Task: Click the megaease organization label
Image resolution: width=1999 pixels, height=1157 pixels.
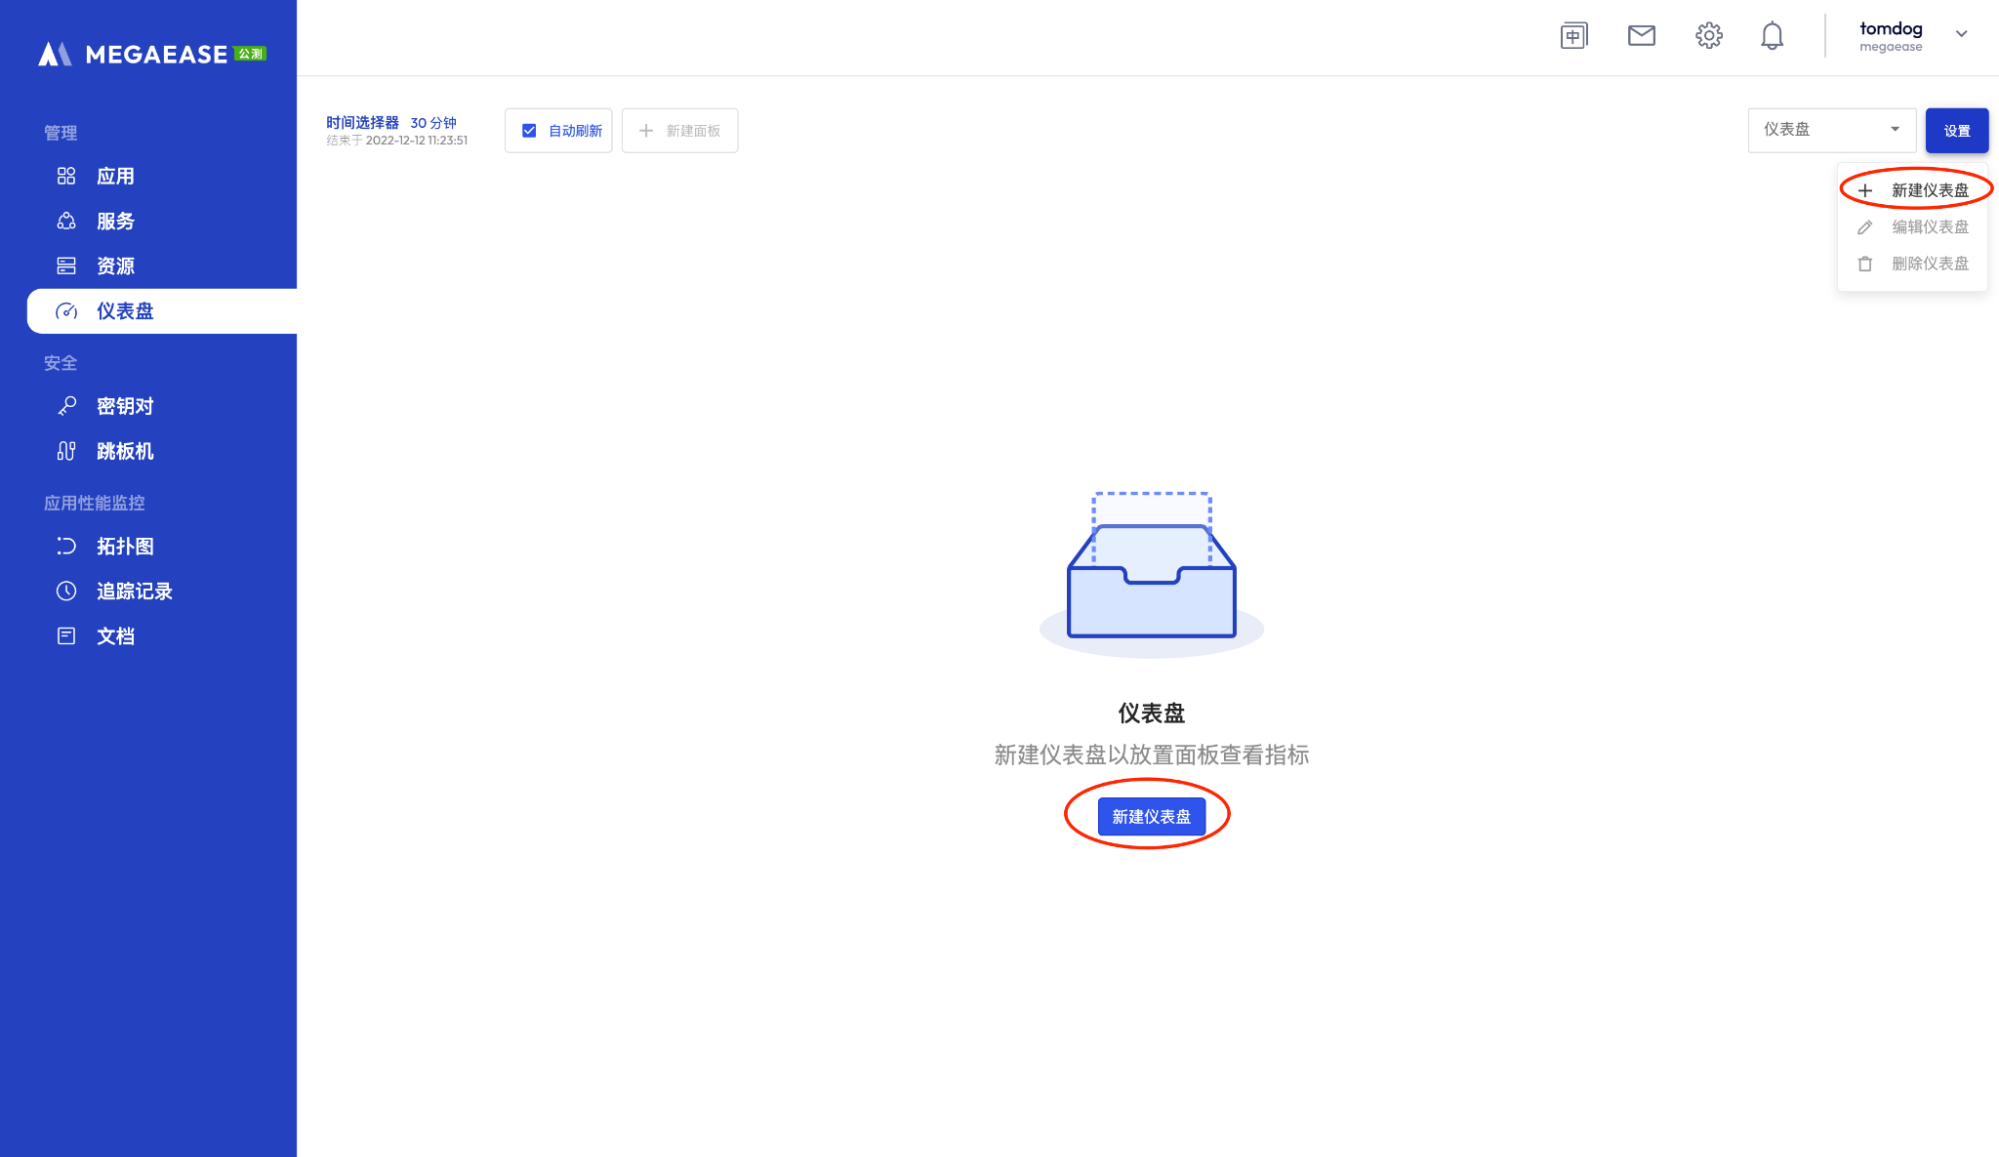Action: pyautogui.click(x=1890, y=47)
